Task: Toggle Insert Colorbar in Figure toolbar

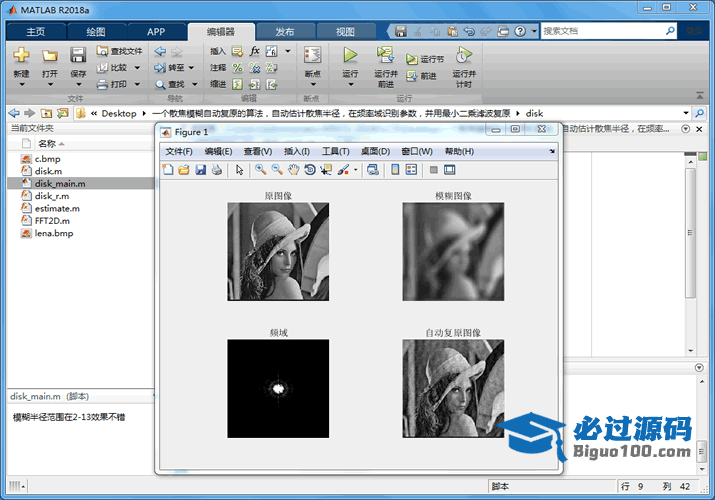Action: [x=395, y=170]
